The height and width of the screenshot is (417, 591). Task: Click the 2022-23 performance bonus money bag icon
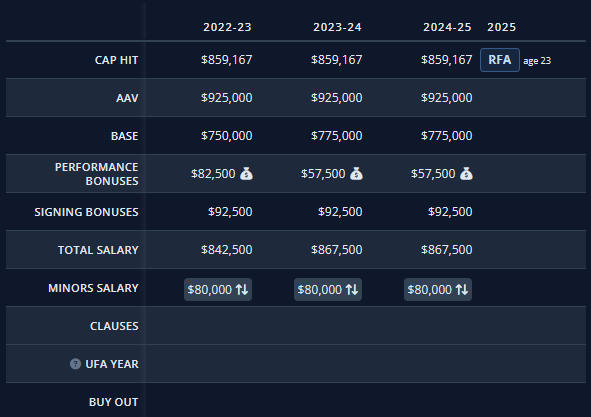pyautogui.click(x=247, y=174)
